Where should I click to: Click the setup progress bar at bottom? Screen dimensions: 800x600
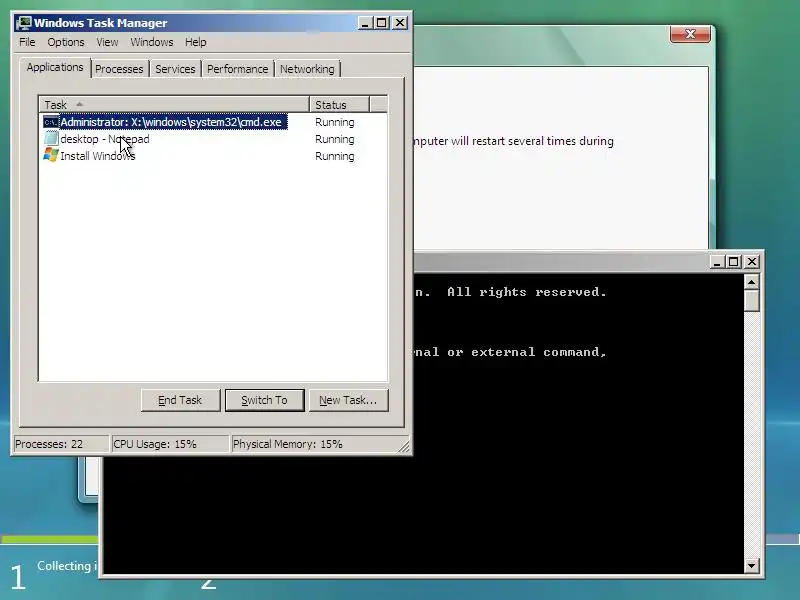pyautogui.click(x=49, y=539)
